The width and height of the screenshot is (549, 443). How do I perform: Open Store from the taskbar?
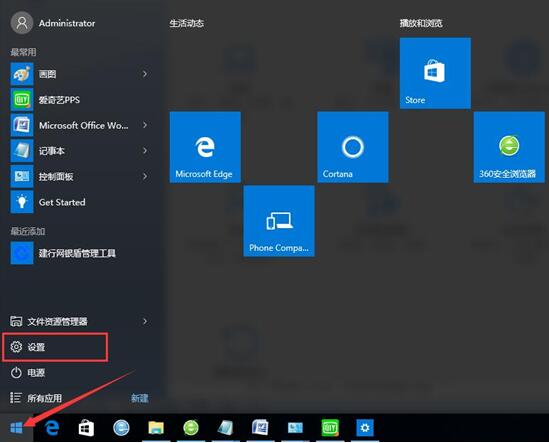pyautogui.click(x=86, y=428)
